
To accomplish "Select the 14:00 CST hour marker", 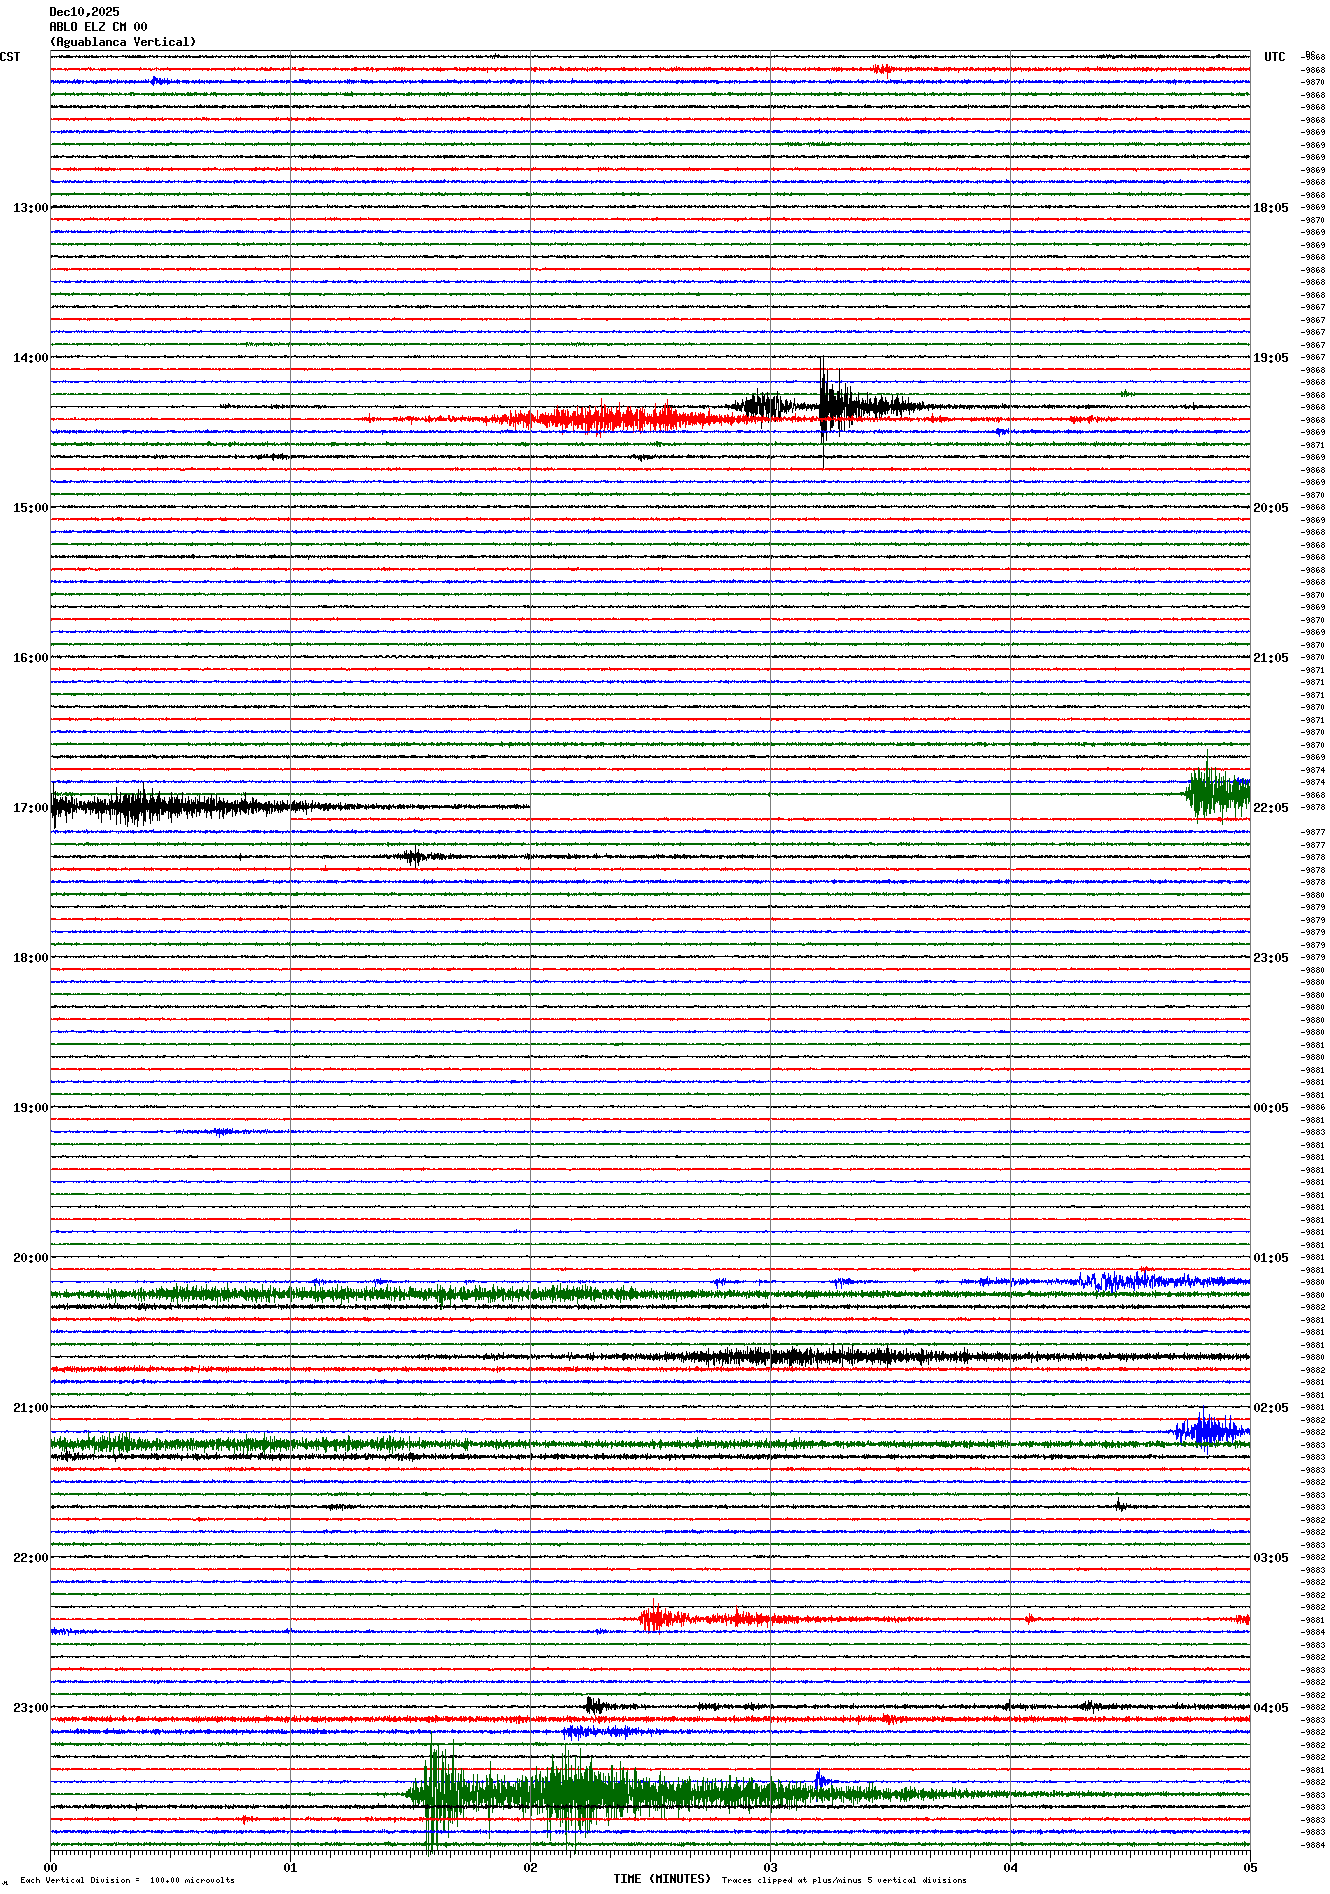I will 30,358.
